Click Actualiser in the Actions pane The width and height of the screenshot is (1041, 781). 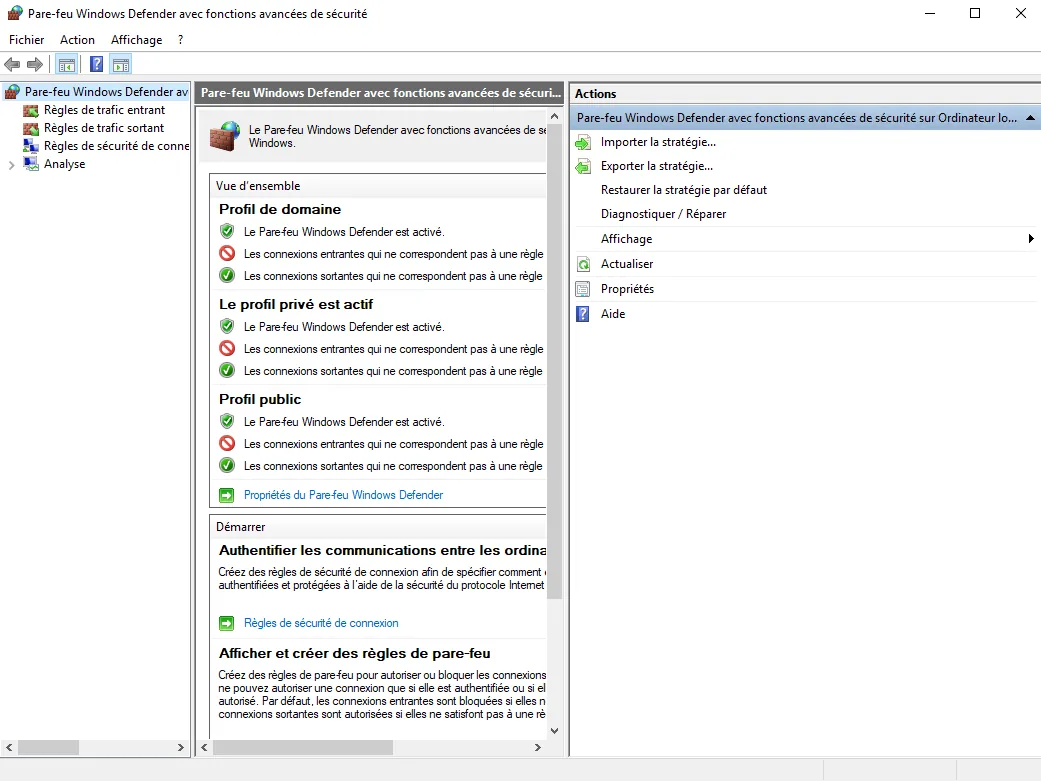(627, 264)
